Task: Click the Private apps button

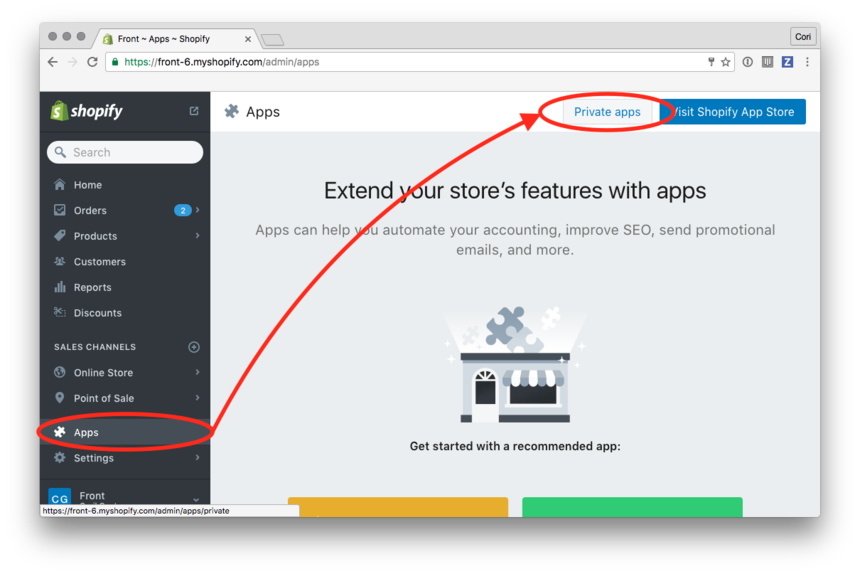Action: tap(607, 112)
